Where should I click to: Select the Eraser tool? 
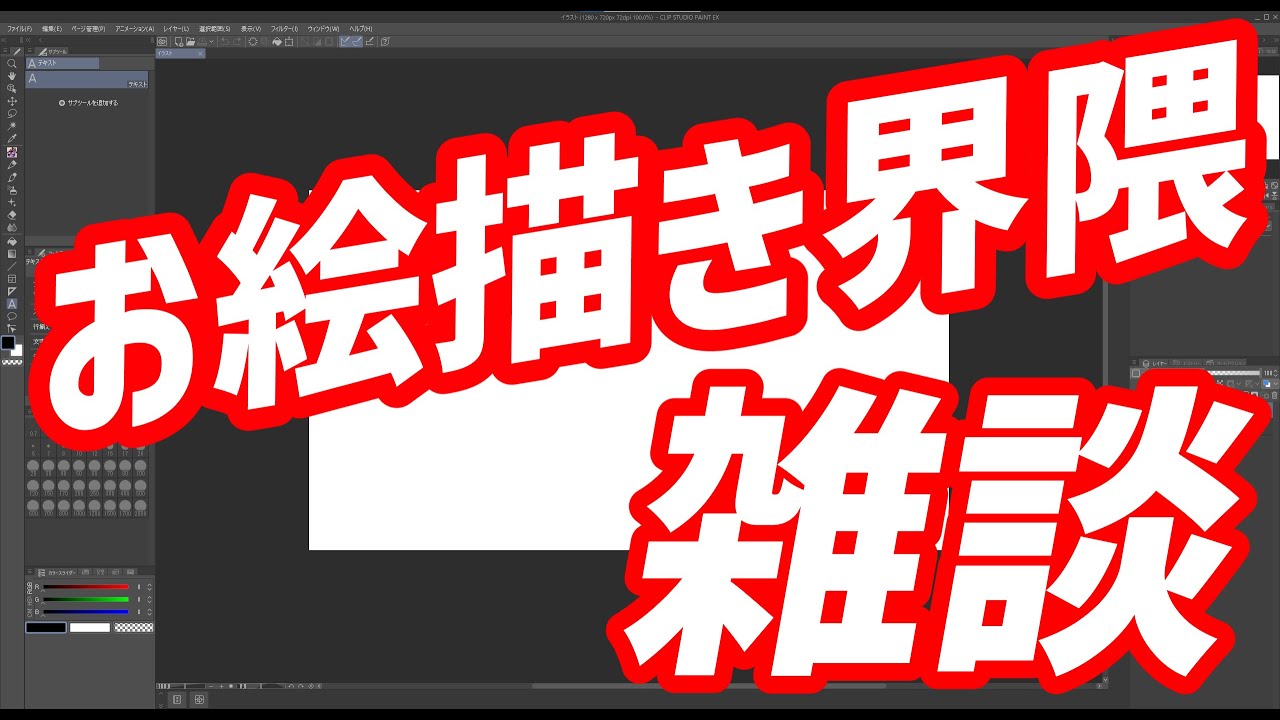(x=12, y=215)
